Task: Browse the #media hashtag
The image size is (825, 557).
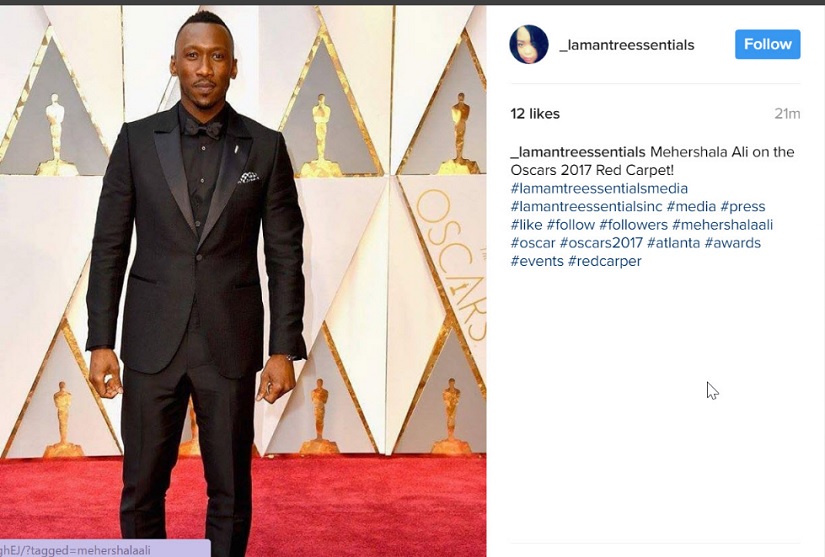Action: pos(691,206)
